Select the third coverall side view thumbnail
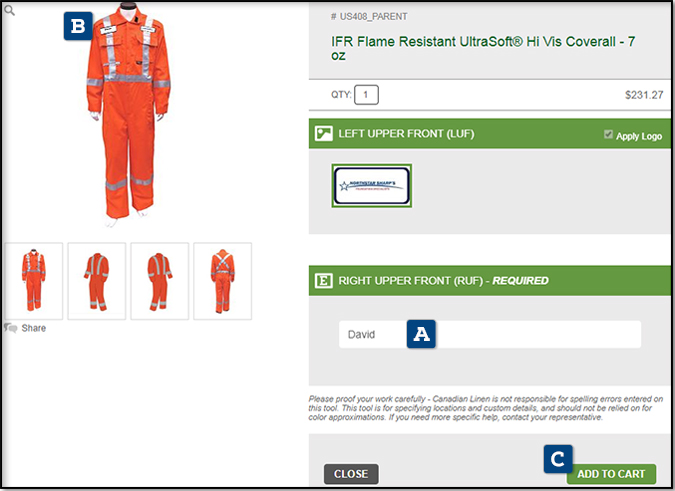This screenshot has height=491, width=675. tap(159, 280)
